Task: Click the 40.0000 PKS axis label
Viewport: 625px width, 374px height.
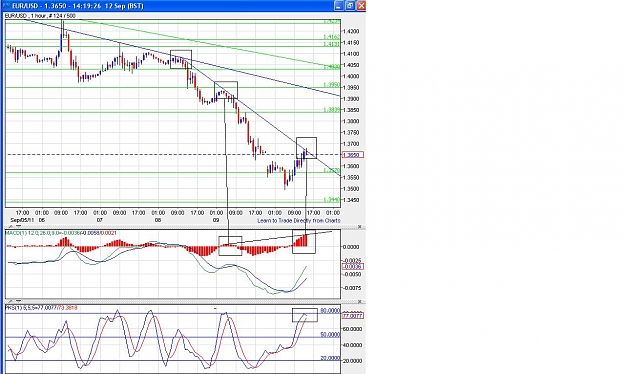Action: pos(352,345)
